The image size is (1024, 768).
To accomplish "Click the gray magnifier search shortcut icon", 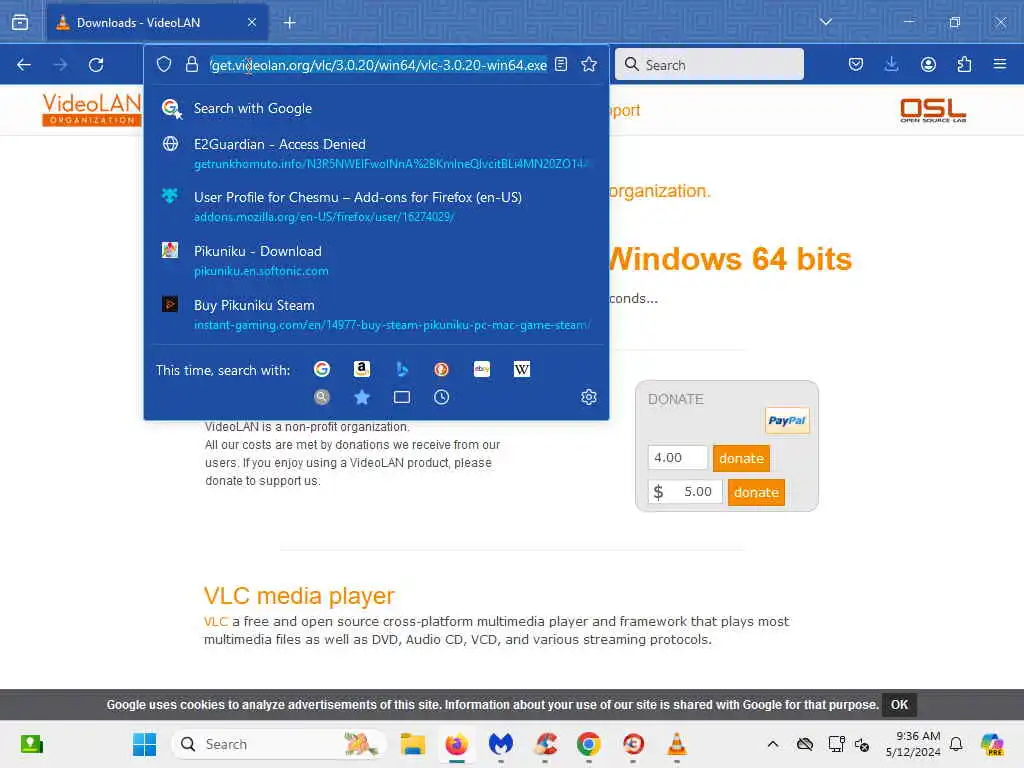I will coord(322,397).
